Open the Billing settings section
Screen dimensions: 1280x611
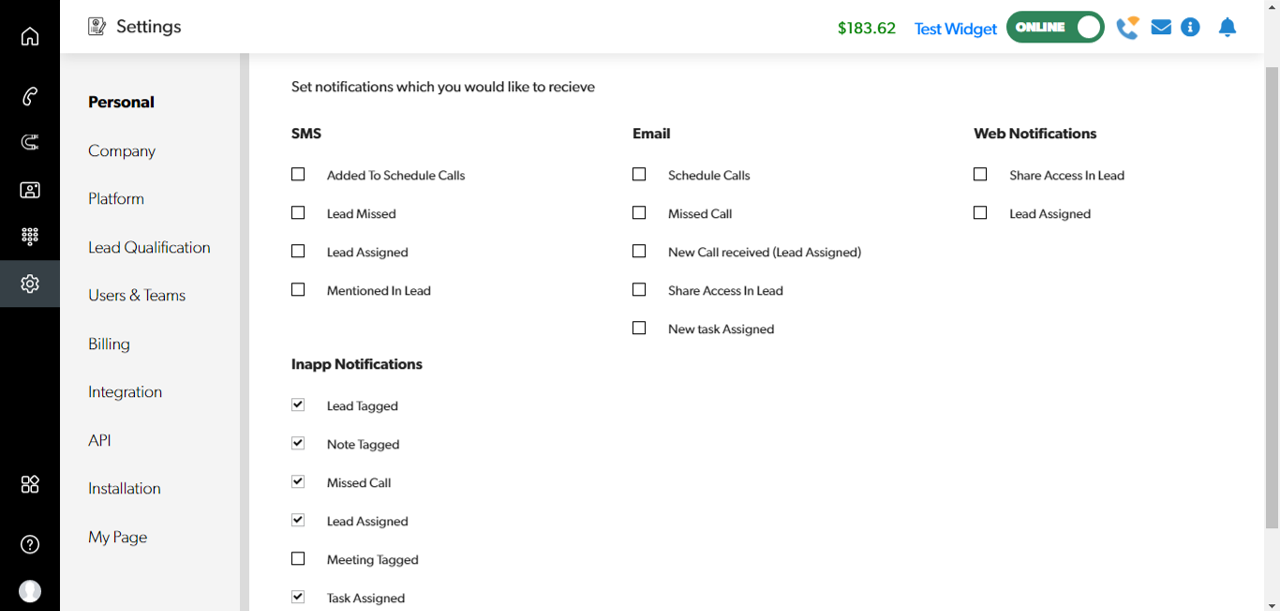[109, 344]
